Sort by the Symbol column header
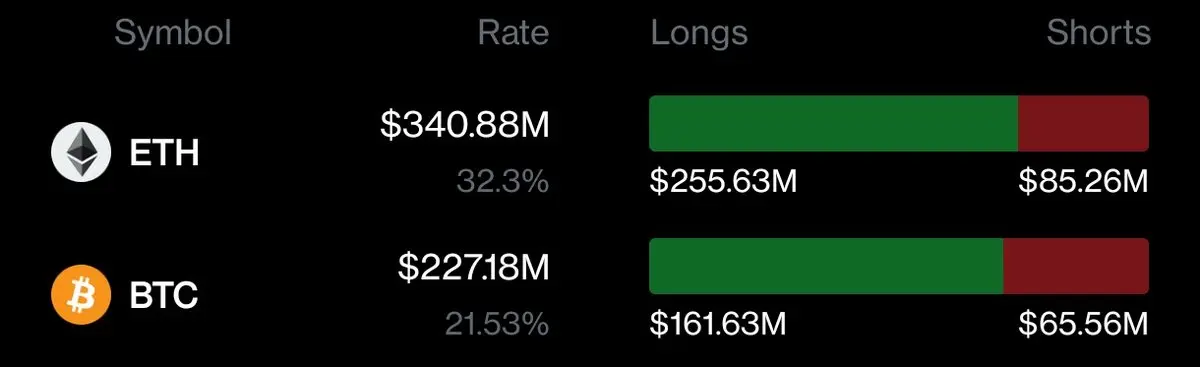Image resolution: width=1200 pixels, height=367 pixels. coord(173,33)
